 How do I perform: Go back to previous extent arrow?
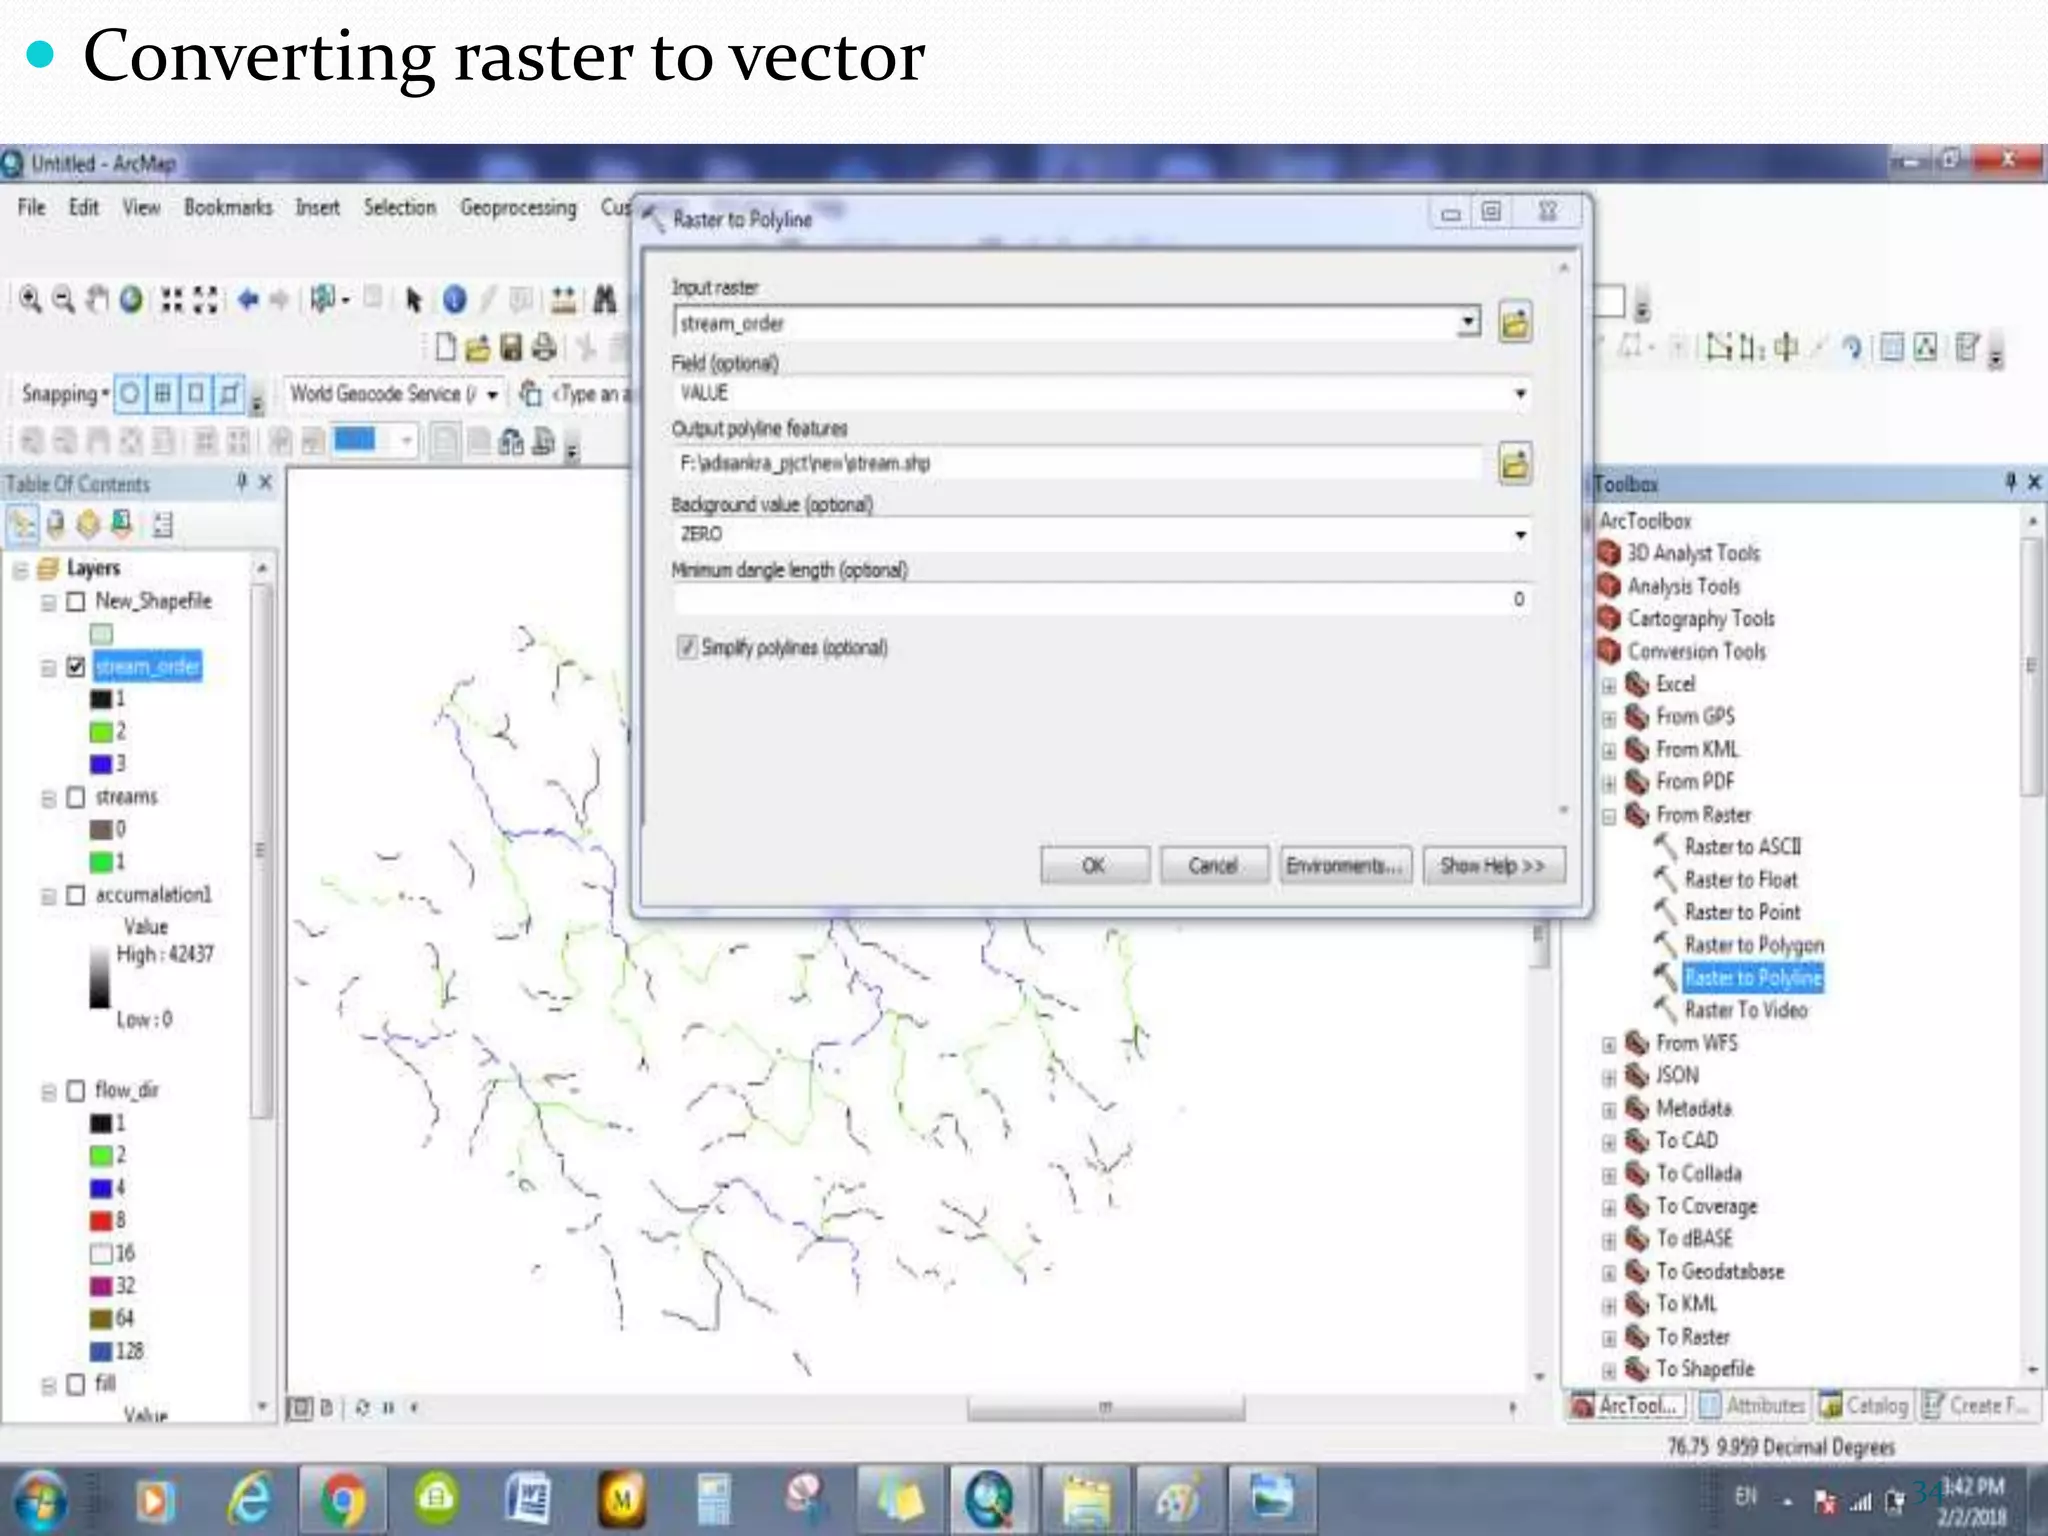click(x=248, y=299)
